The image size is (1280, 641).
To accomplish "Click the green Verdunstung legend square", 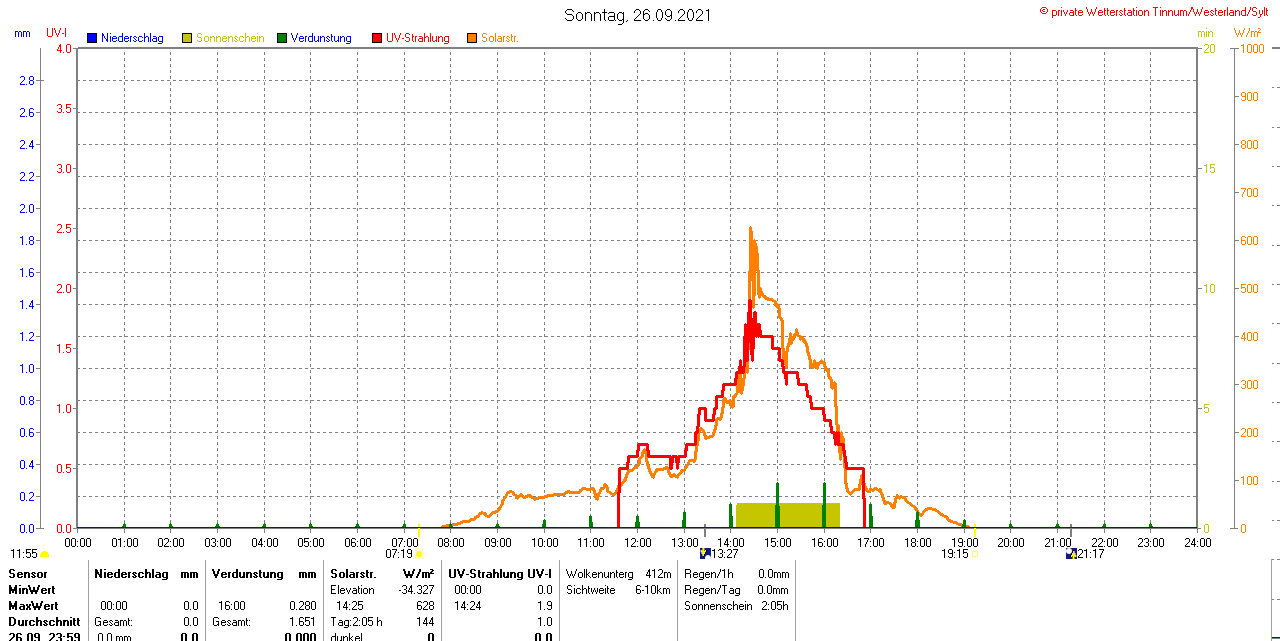I will tap(282, 38).
